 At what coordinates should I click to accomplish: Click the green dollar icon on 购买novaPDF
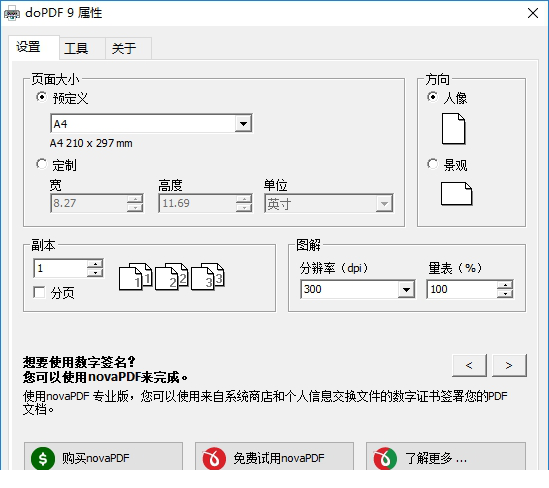coord(43,458)
